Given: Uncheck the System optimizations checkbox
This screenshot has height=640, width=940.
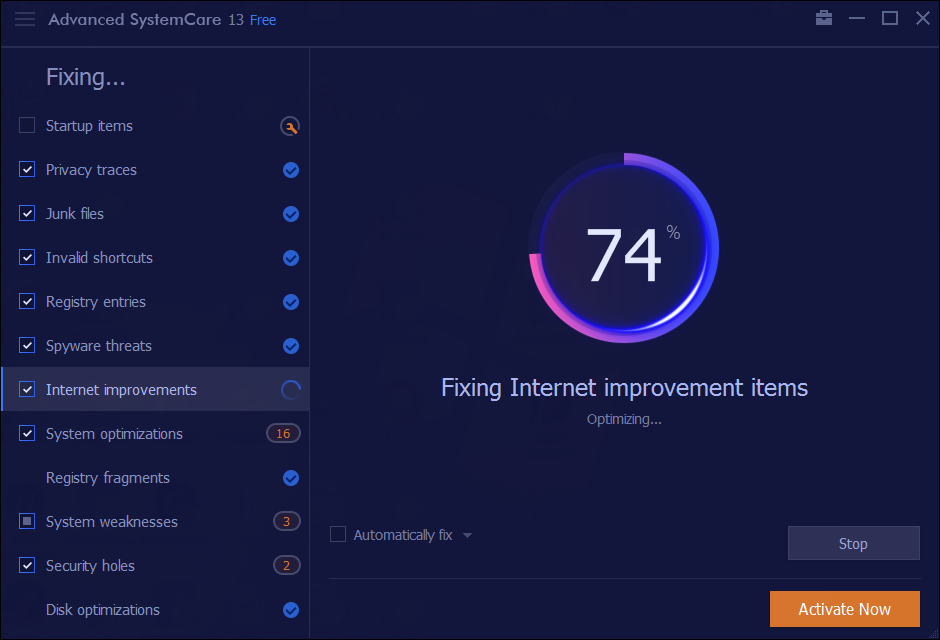Looking at the screenshot, I should [x=27, y=433].
